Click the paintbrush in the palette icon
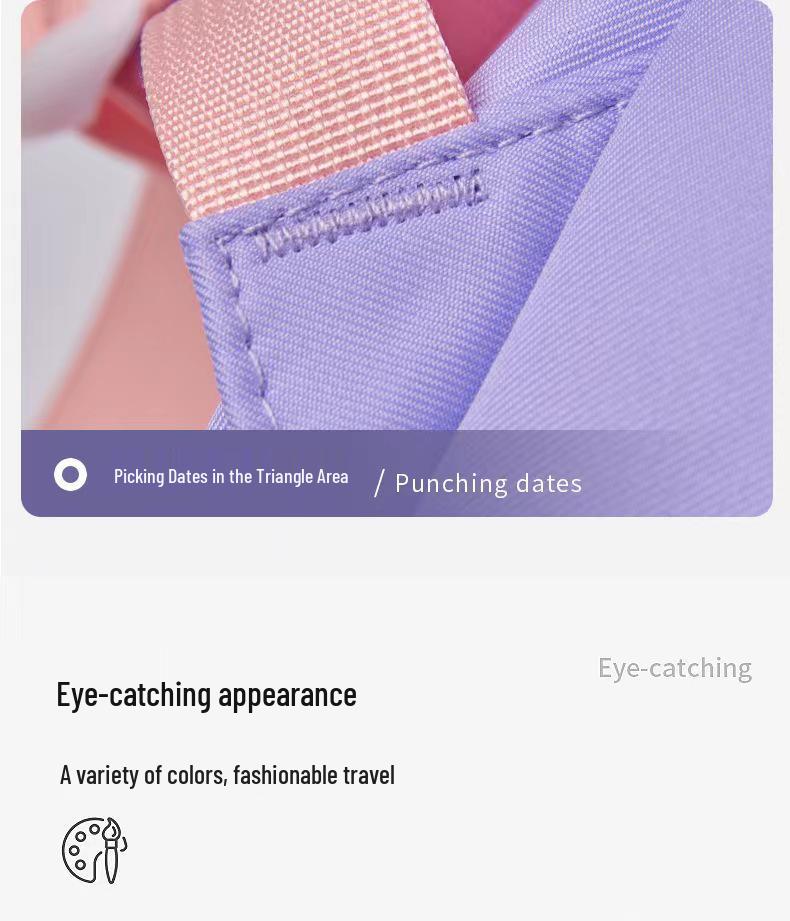This screenshot has width=790, height=921. (111, 851)
